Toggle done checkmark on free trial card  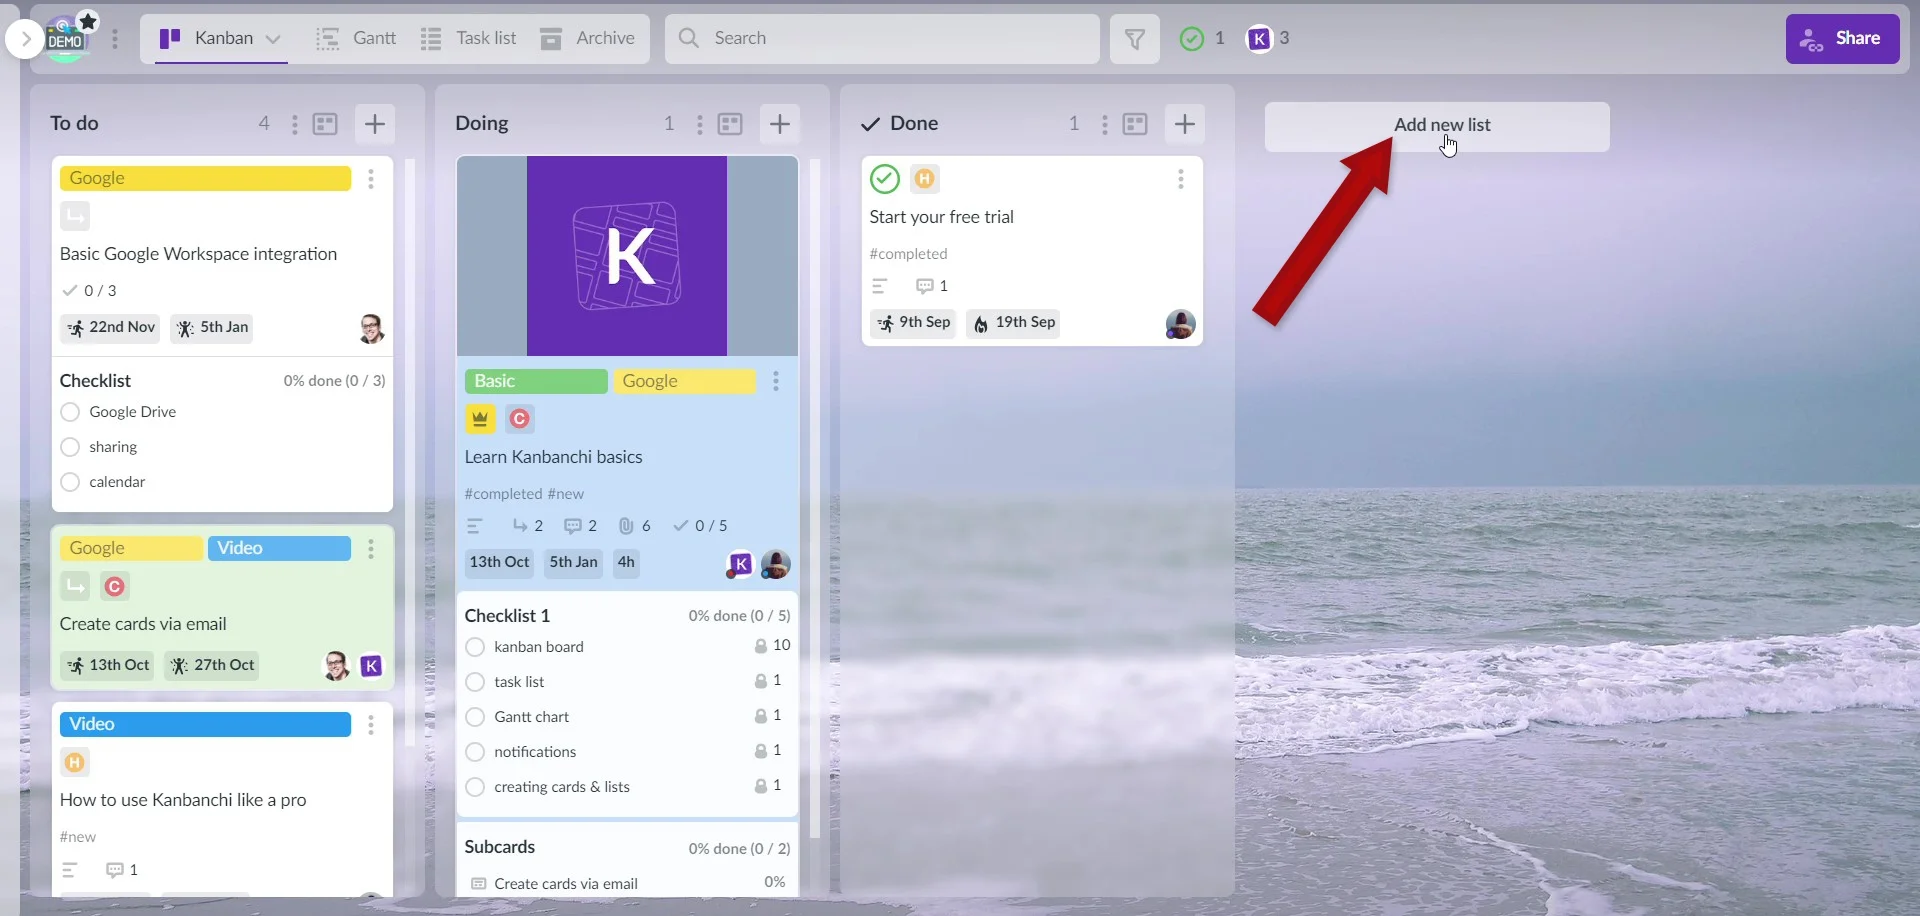[885, 179]
